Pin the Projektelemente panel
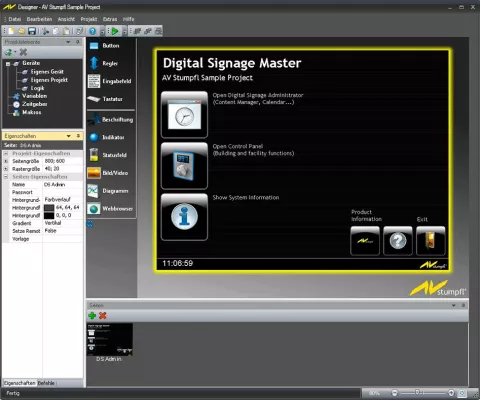 (78, 42)
